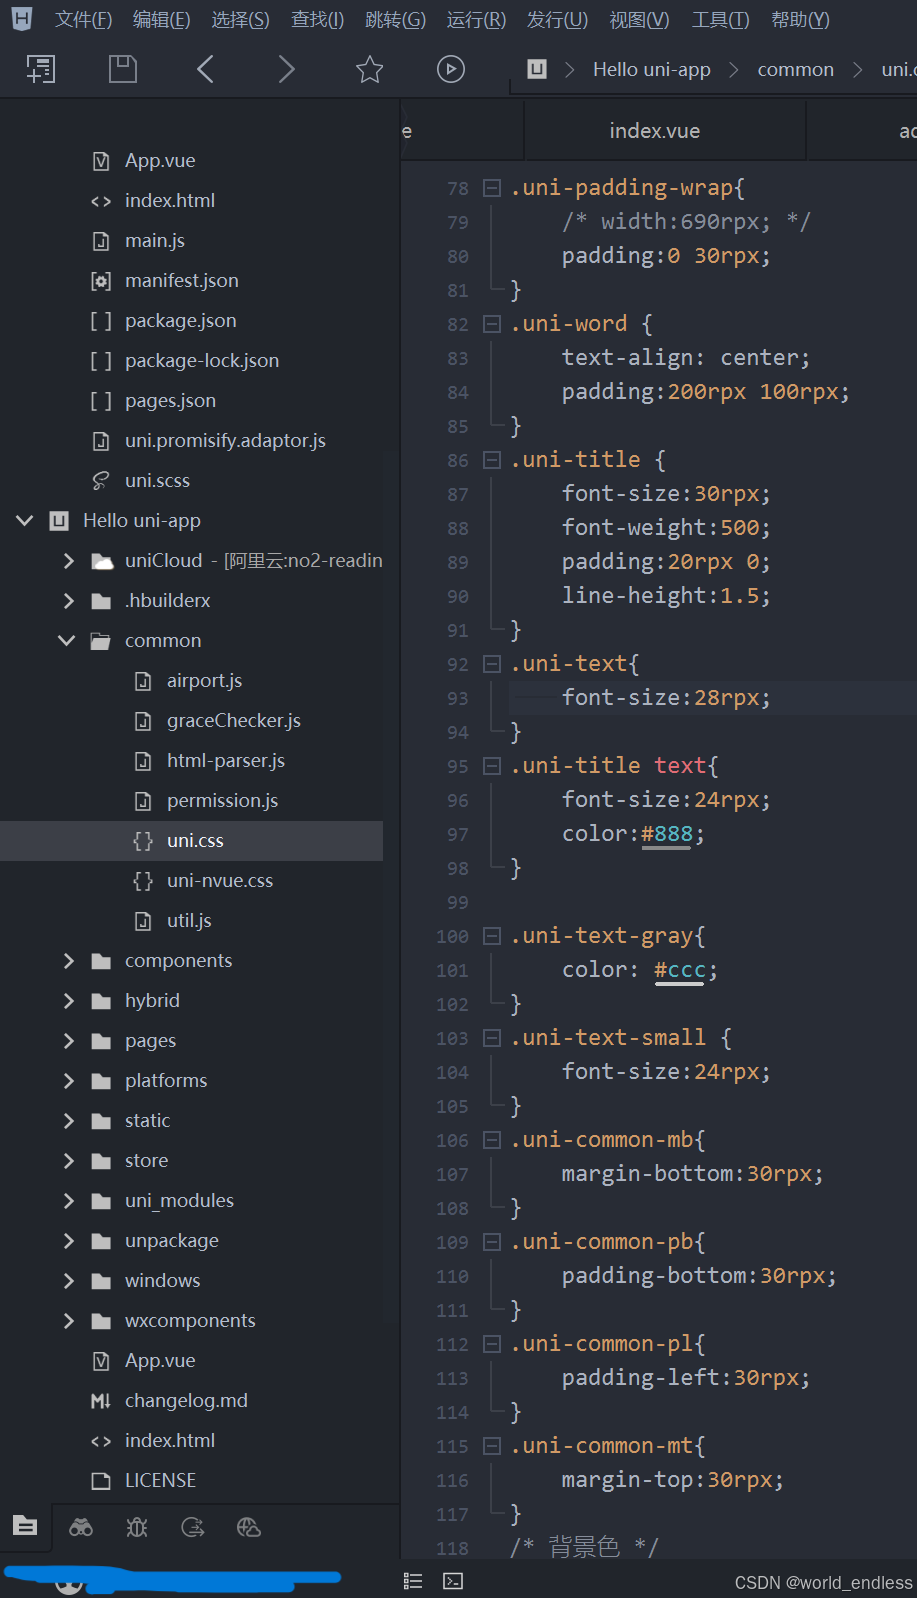Fold the .uni-common-mb block at line 106
Screen dimensions: 917x1599
[491, 1140]
